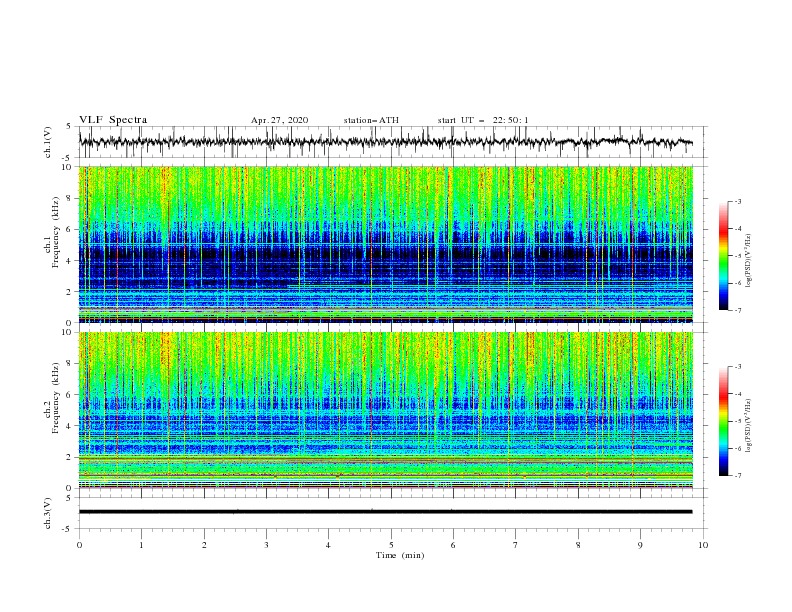Click the ch.1 spectrogram panel
The width and height of the screenshot is (792, 612).
385,244
